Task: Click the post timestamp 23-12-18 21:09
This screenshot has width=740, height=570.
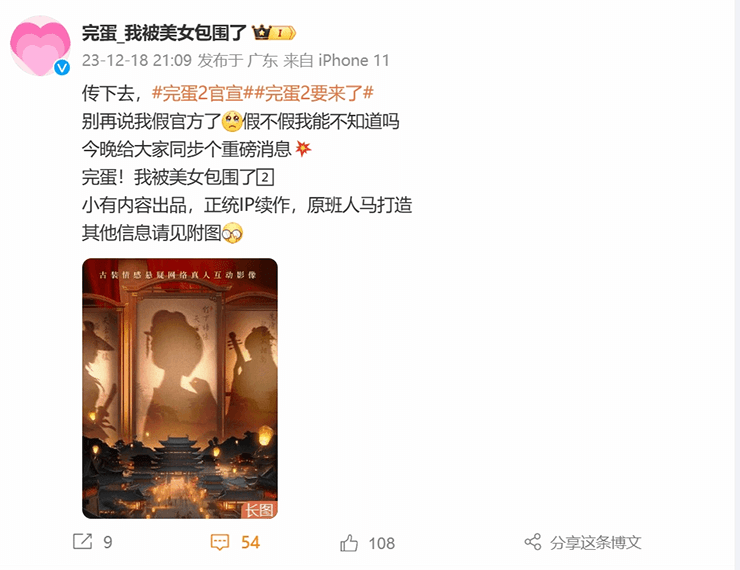Action: tap(137, 60)
